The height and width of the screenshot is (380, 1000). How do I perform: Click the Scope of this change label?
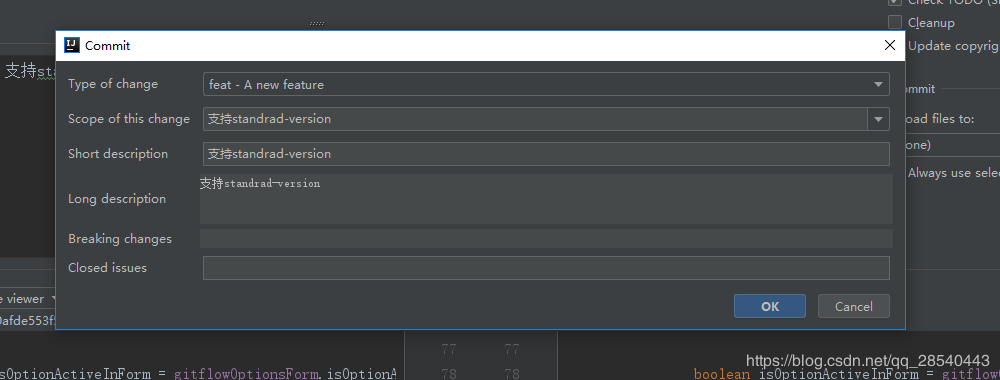pos(129,119)
